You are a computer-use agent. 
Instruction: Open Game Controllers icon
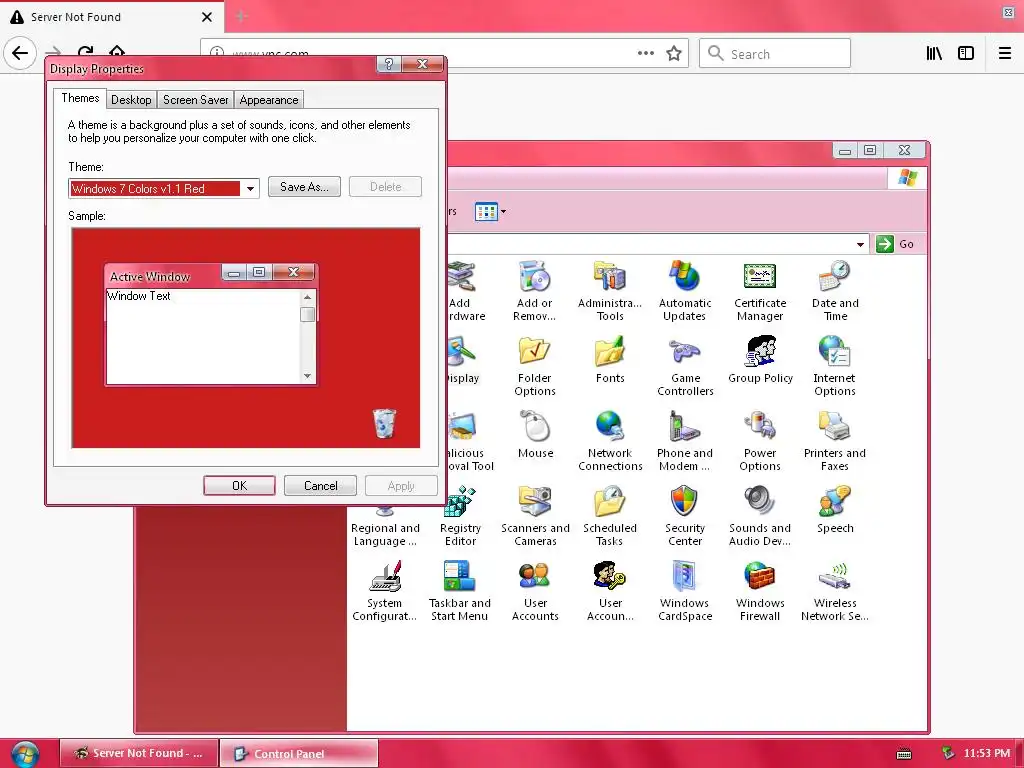[685, 366]
